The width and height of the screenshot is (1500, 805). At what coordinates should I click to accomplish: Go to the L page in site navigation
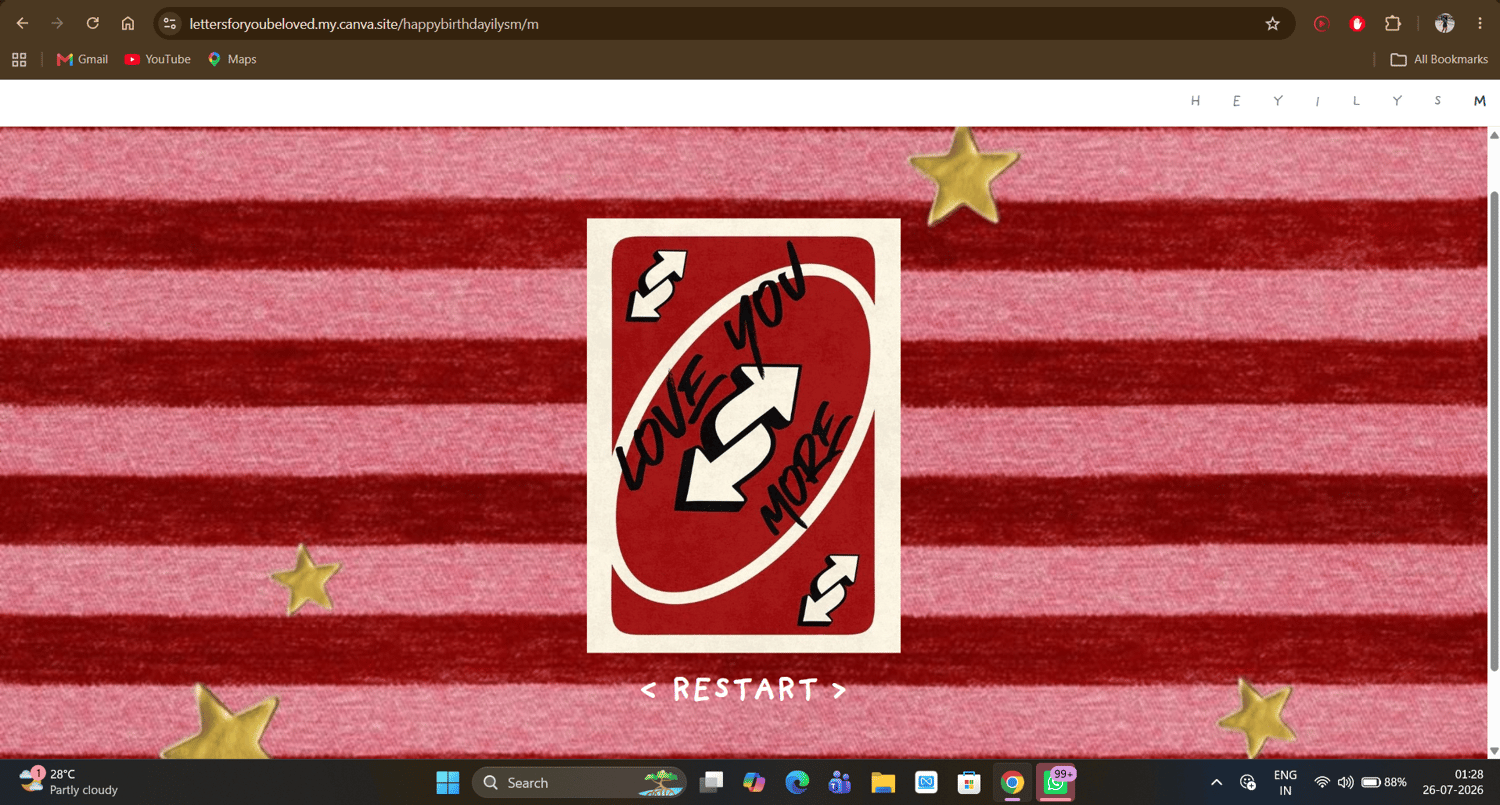pyautogui.click(x=1356, y=101)
